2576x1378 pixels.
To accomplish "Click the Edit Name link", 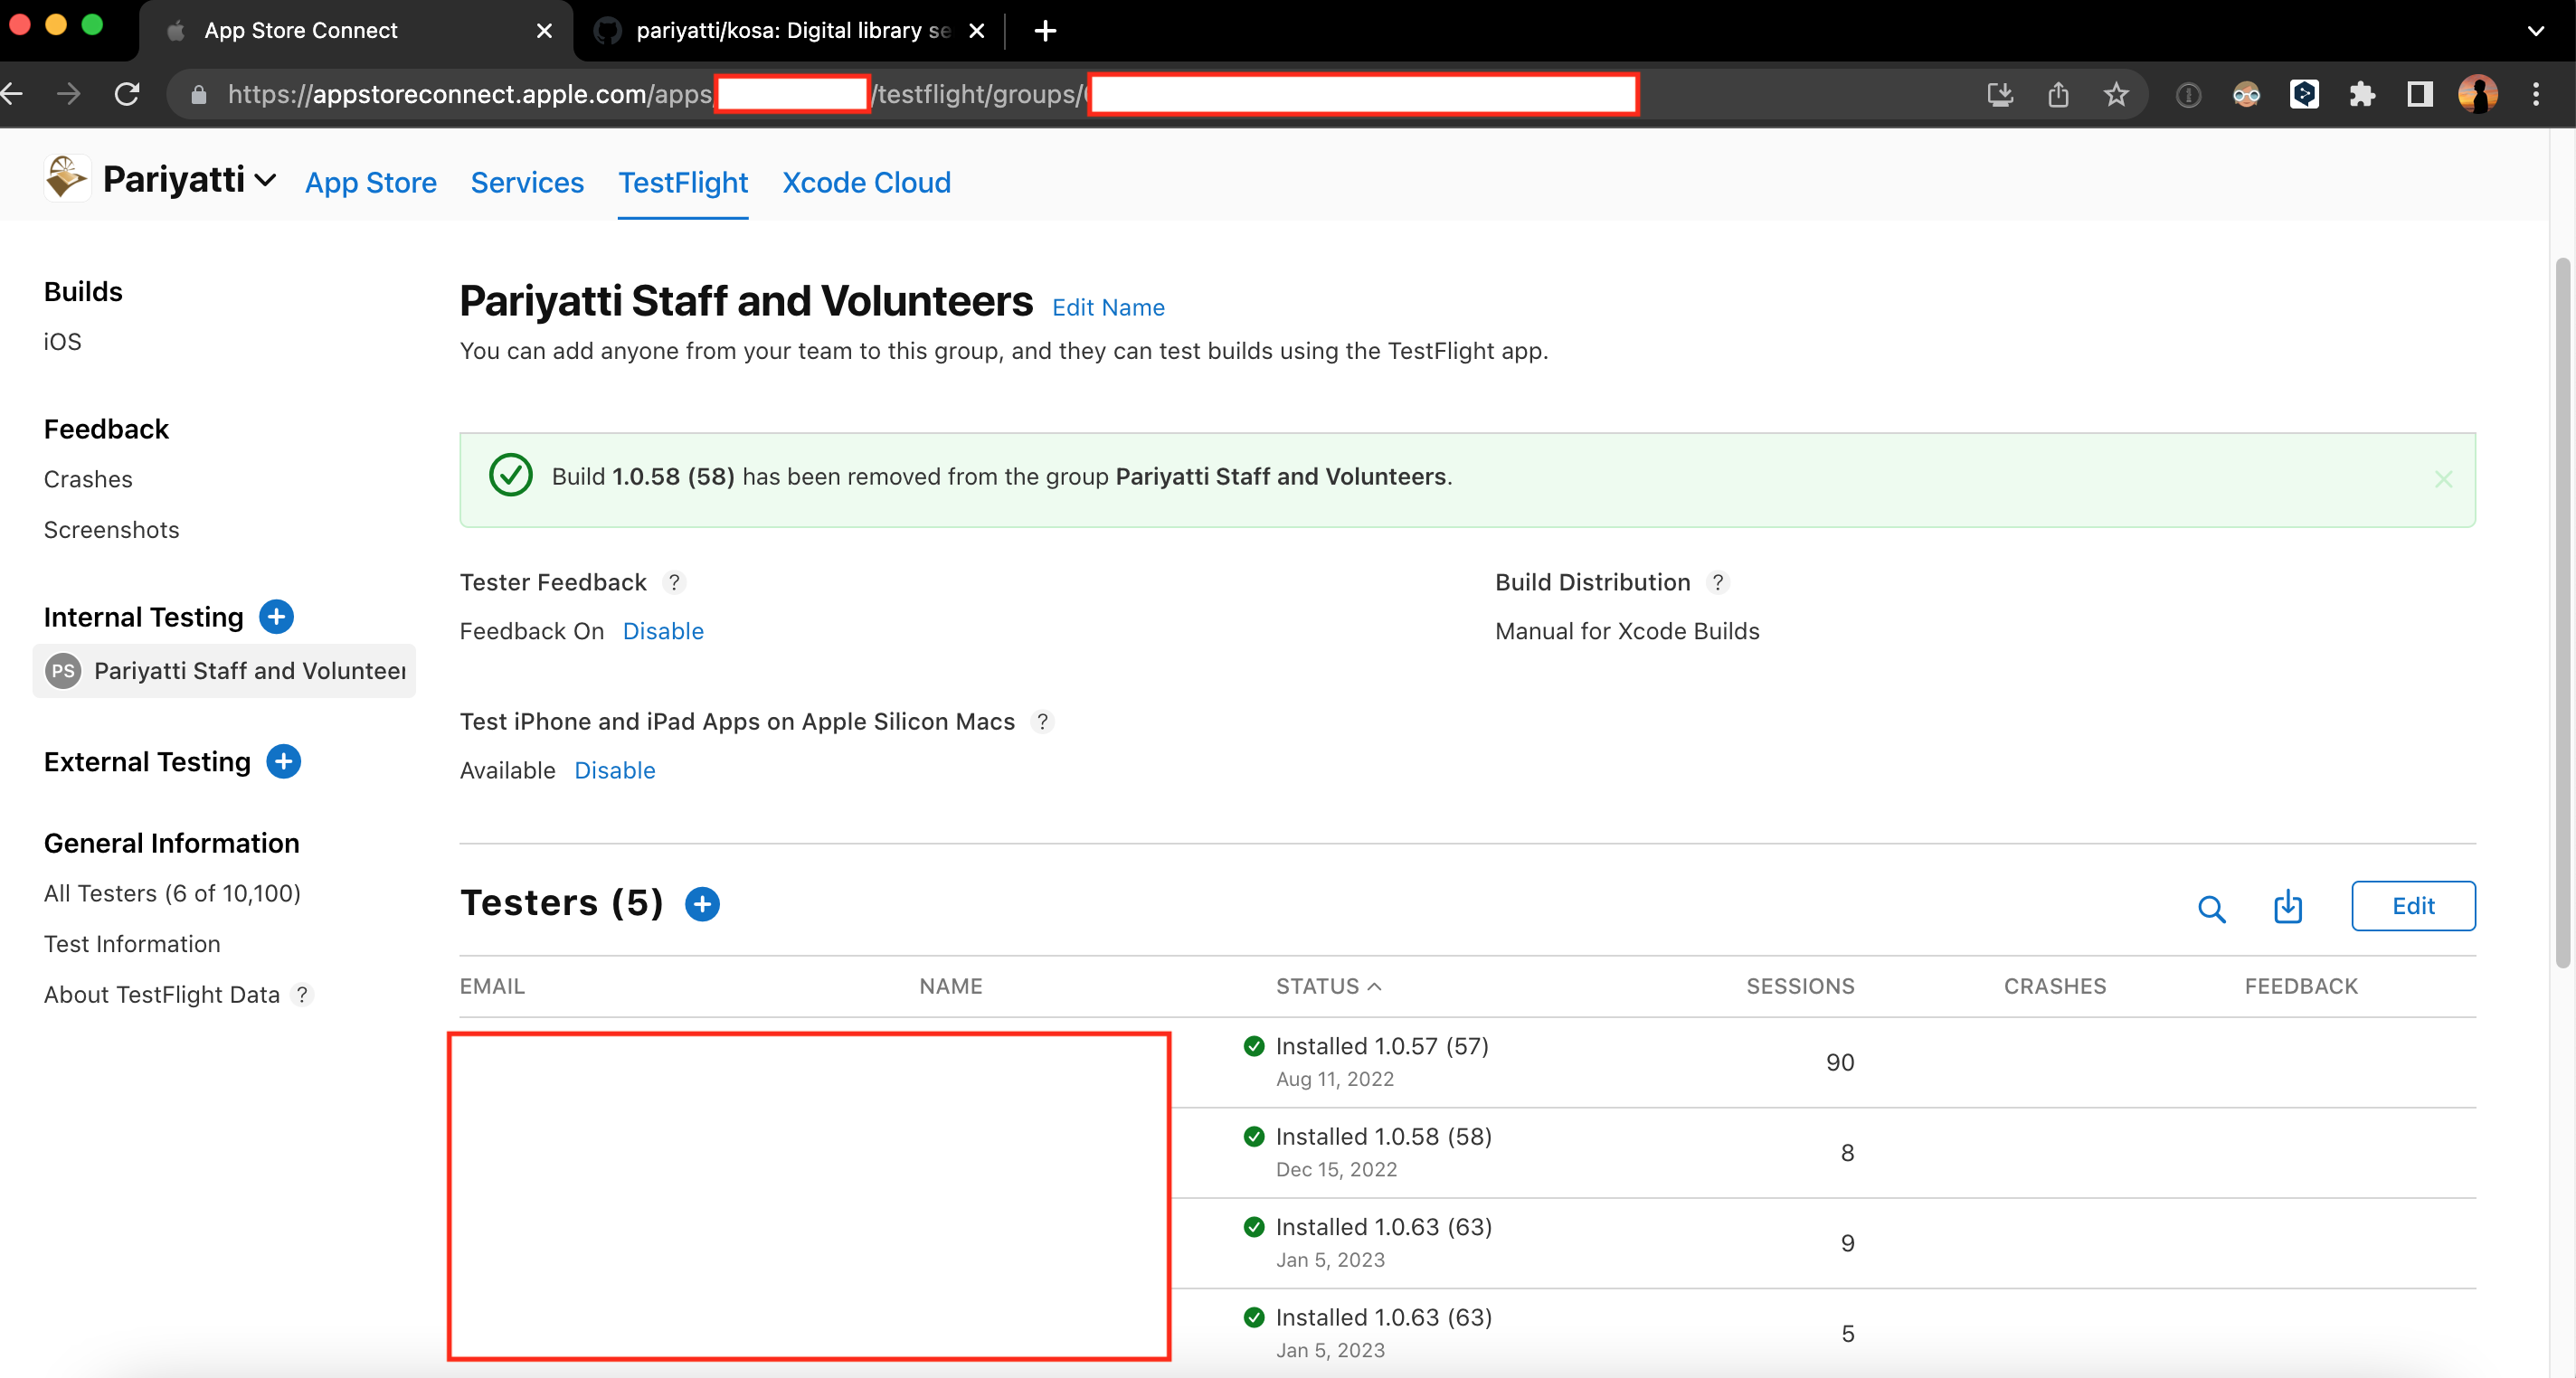I will click(1108, 307).
